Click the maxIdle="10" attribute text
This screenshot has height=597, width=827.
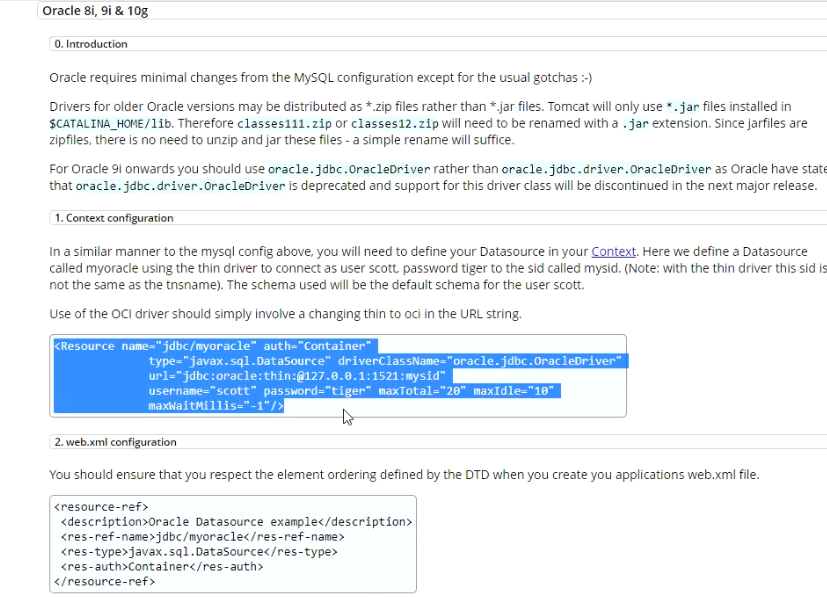[x=513, y=391]
